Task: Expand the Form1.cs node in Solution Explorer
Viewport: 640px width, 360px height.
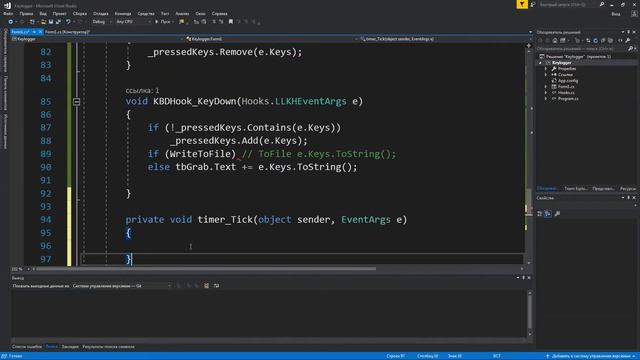Action: (546, 87)
